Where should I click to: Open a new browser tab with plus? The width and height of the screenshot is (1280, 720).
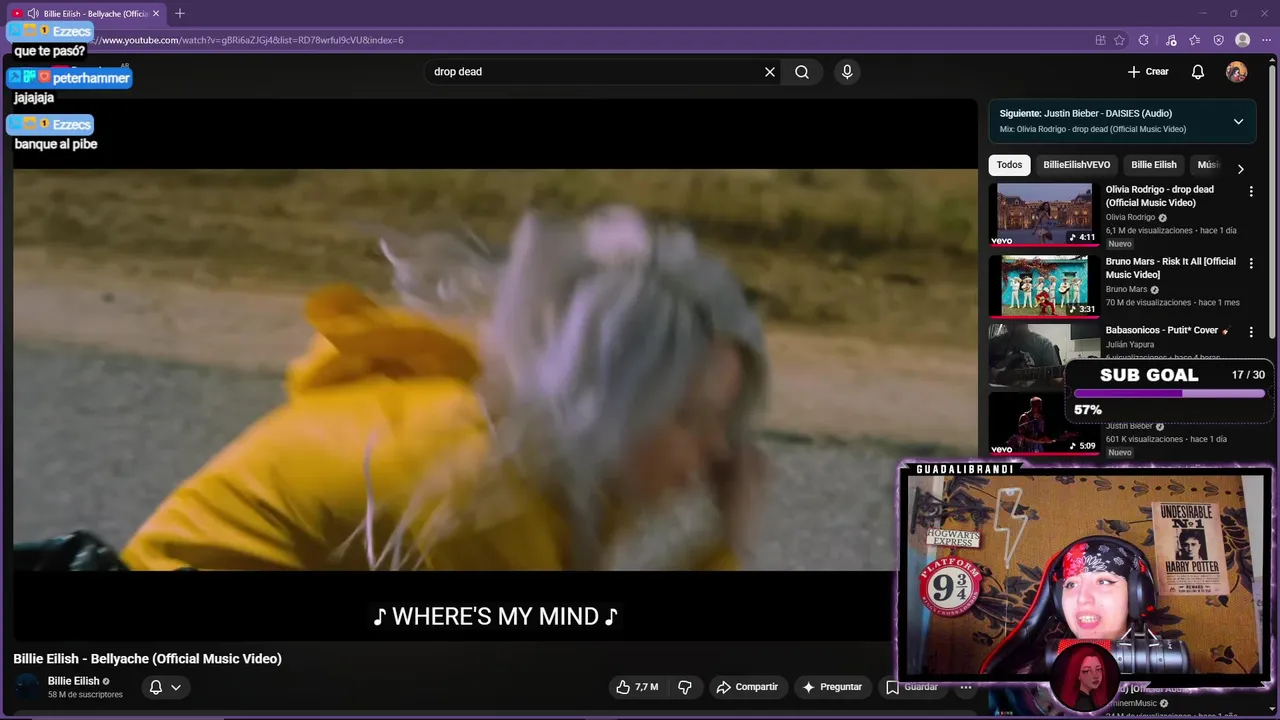pyautogui.click(x=180, y=13)
